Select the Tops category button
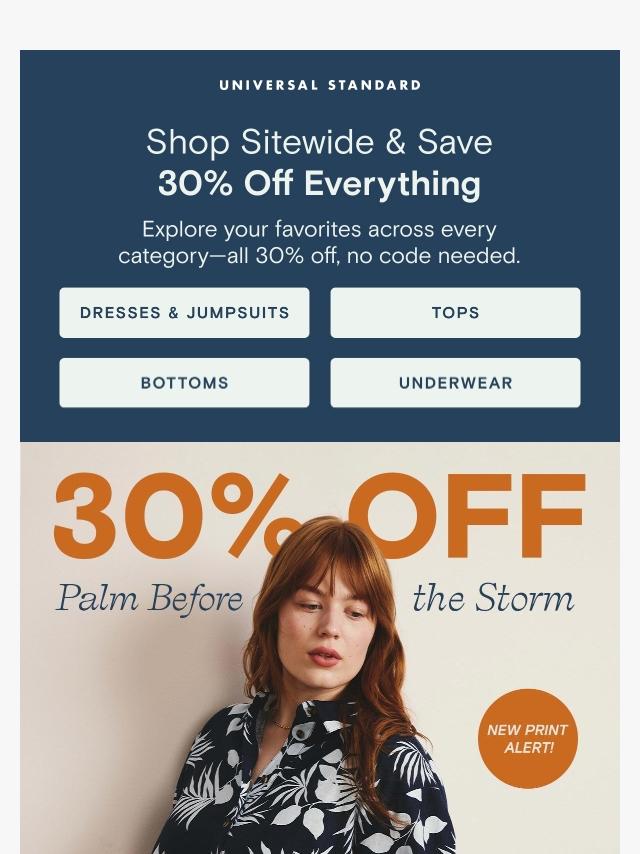The image size is (640, 854). (x=455, y=313)
